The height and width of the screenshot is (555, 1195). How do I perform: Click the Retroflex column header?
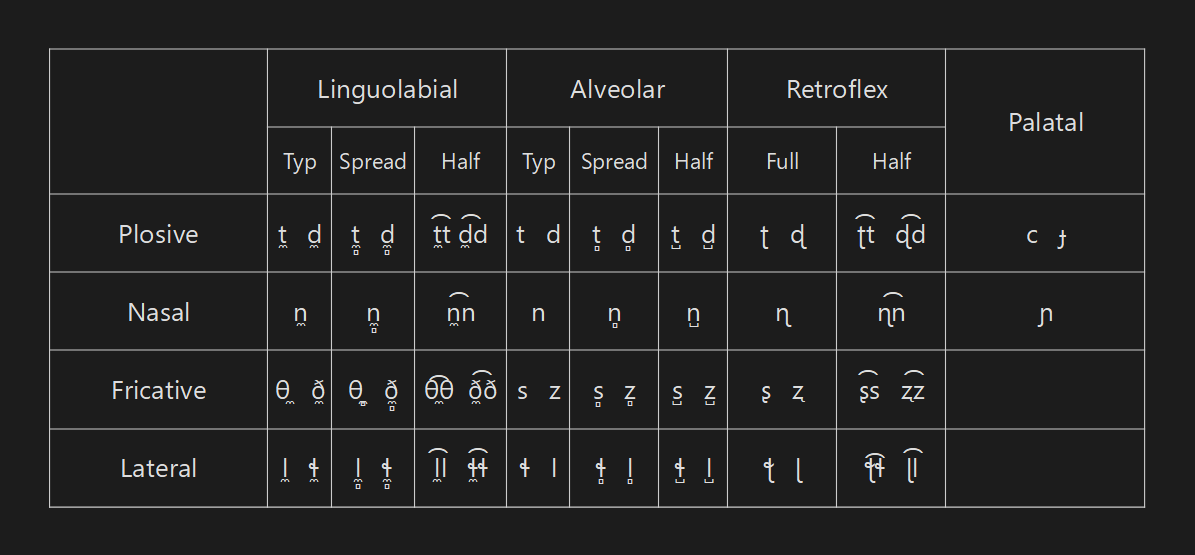[837, 89]
